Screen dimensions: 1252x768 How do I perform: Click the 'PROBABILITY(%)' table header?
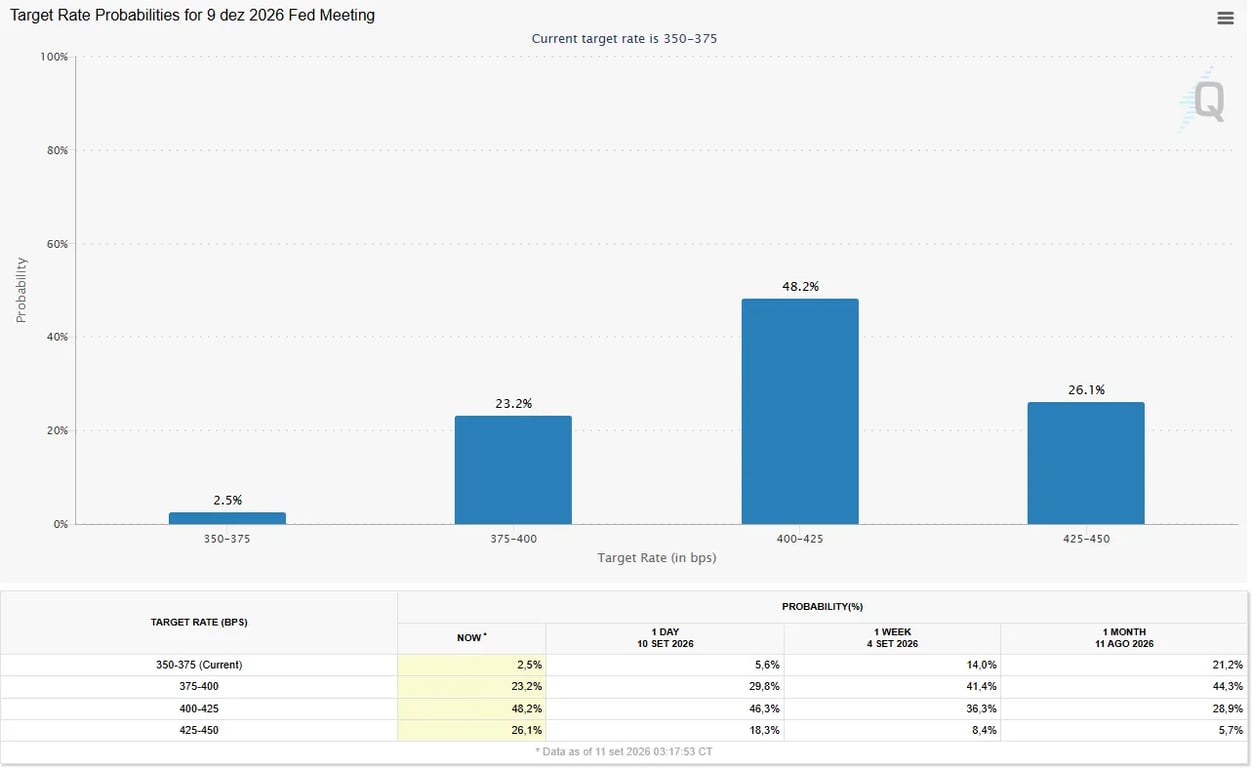[823, 607]
